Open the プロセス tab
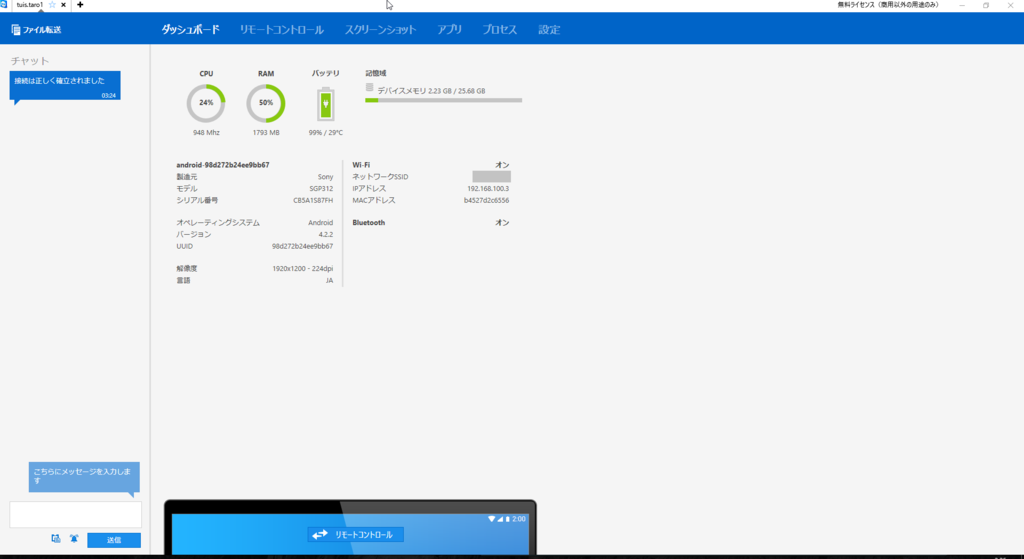This screenshot has width=1024, height=559. tap(500, 29)
